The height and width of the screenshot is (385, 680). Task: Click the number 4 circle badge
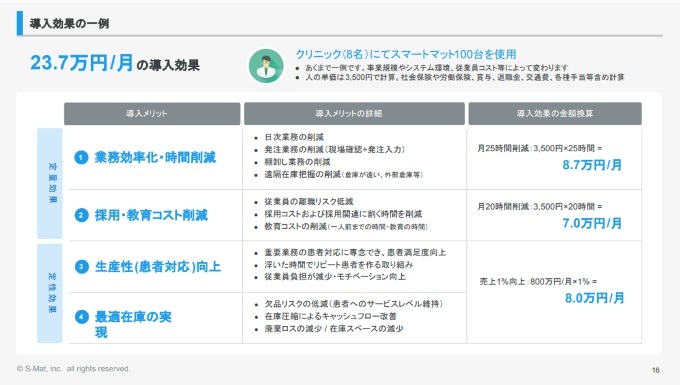coord(81,317)
